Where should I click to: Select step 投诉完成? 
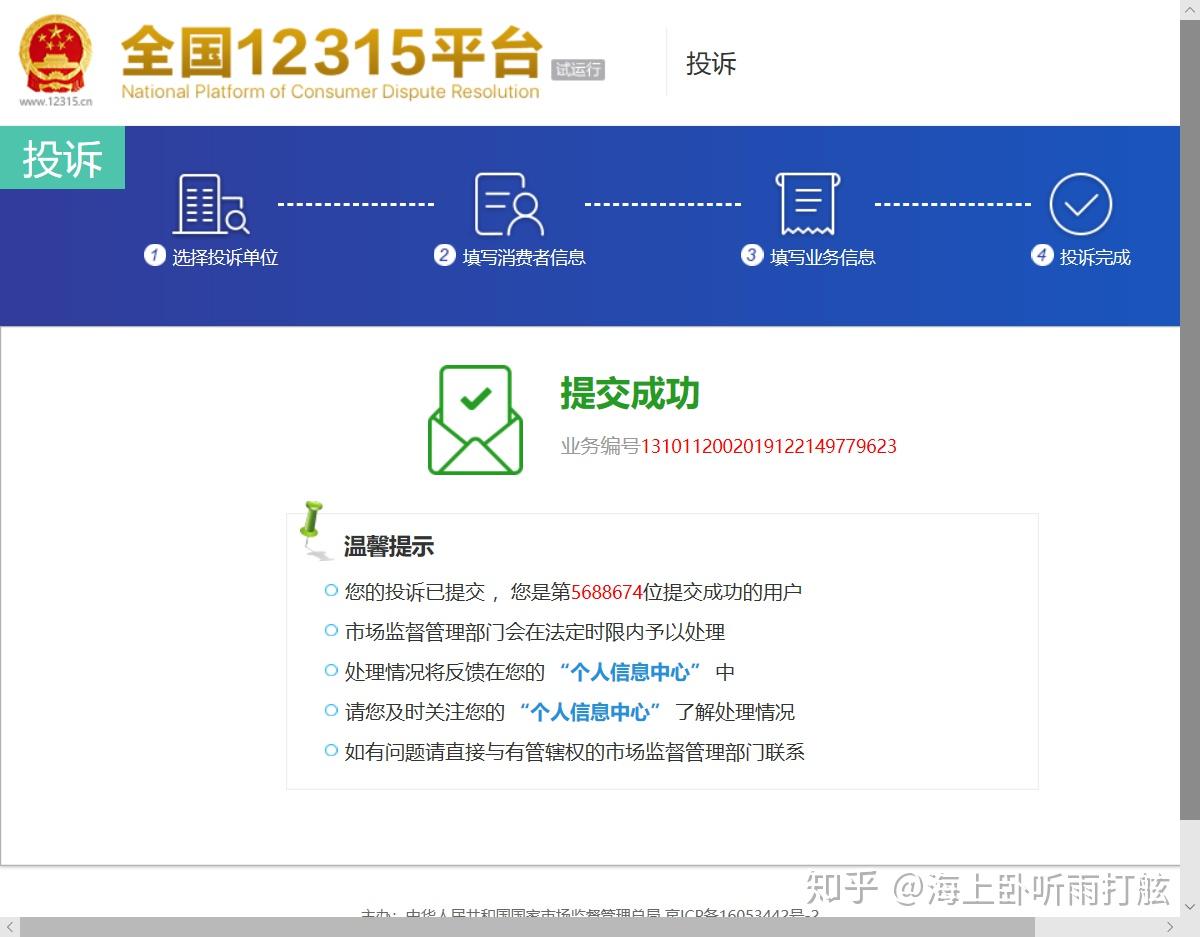[x=1095, y=257]
